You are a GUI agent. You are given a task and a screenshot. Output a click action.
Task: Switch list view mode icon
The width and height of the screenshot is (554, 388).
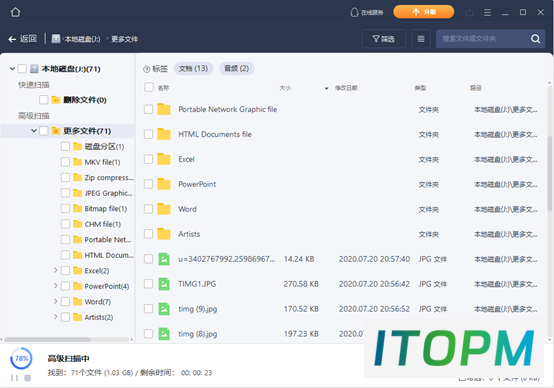click(x=421, y=39)
